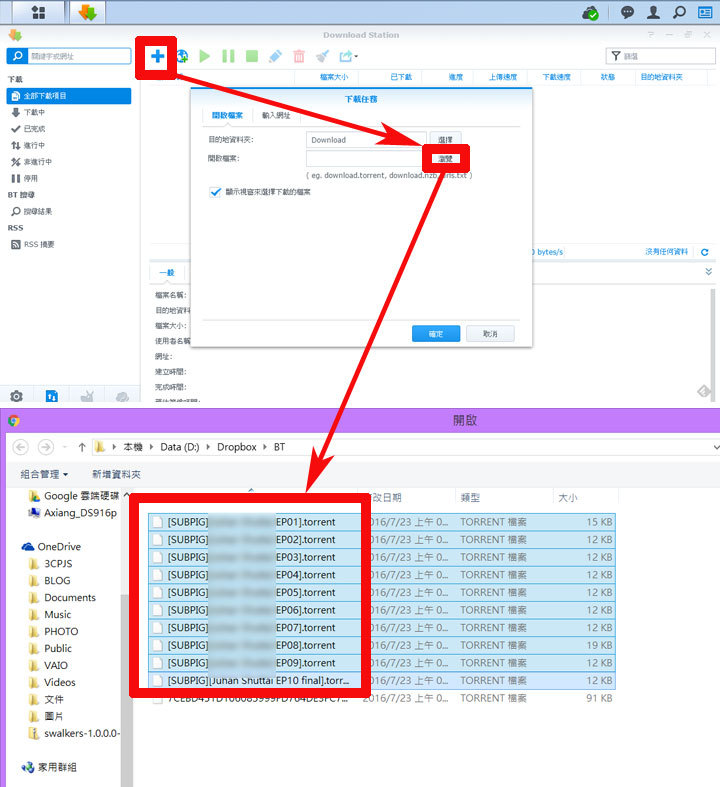The width and height of the screenshot is (720, 787).
Task: Click the browse button for open file
Action: 446,159
